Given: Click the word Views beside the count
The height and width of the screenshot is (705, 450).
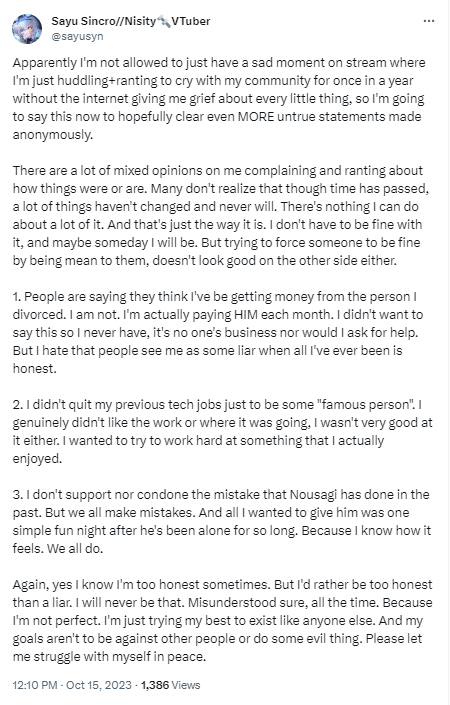Looking at the screenshot, I should pyautogui.click(x=186, y=685).
